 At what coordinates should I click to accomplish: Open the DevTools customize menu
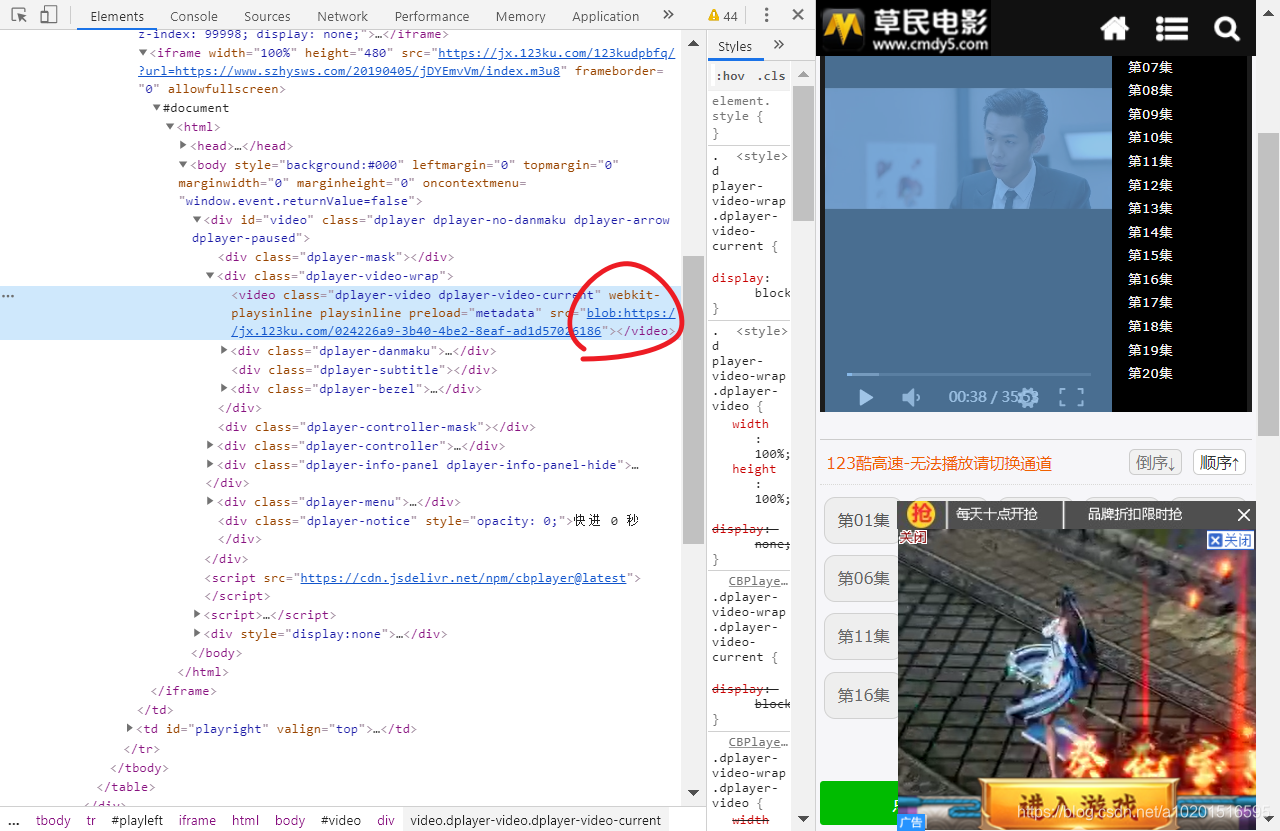coord(767,15)
